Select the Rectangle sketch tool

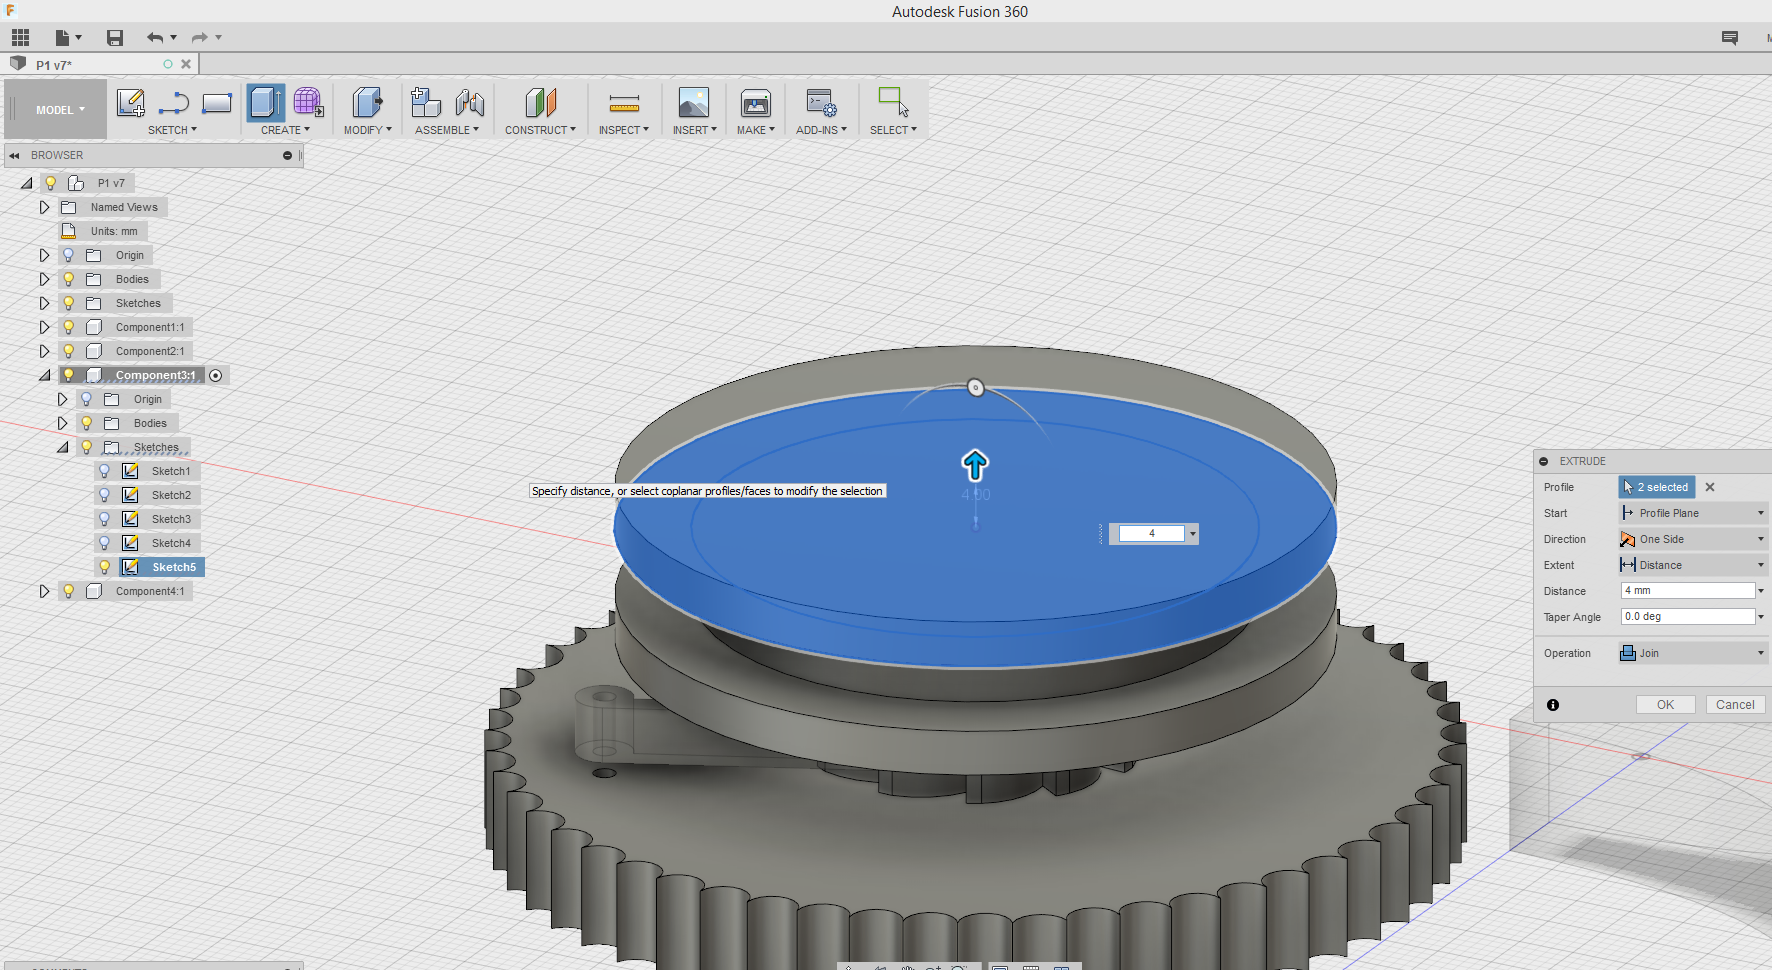[217, 103]
